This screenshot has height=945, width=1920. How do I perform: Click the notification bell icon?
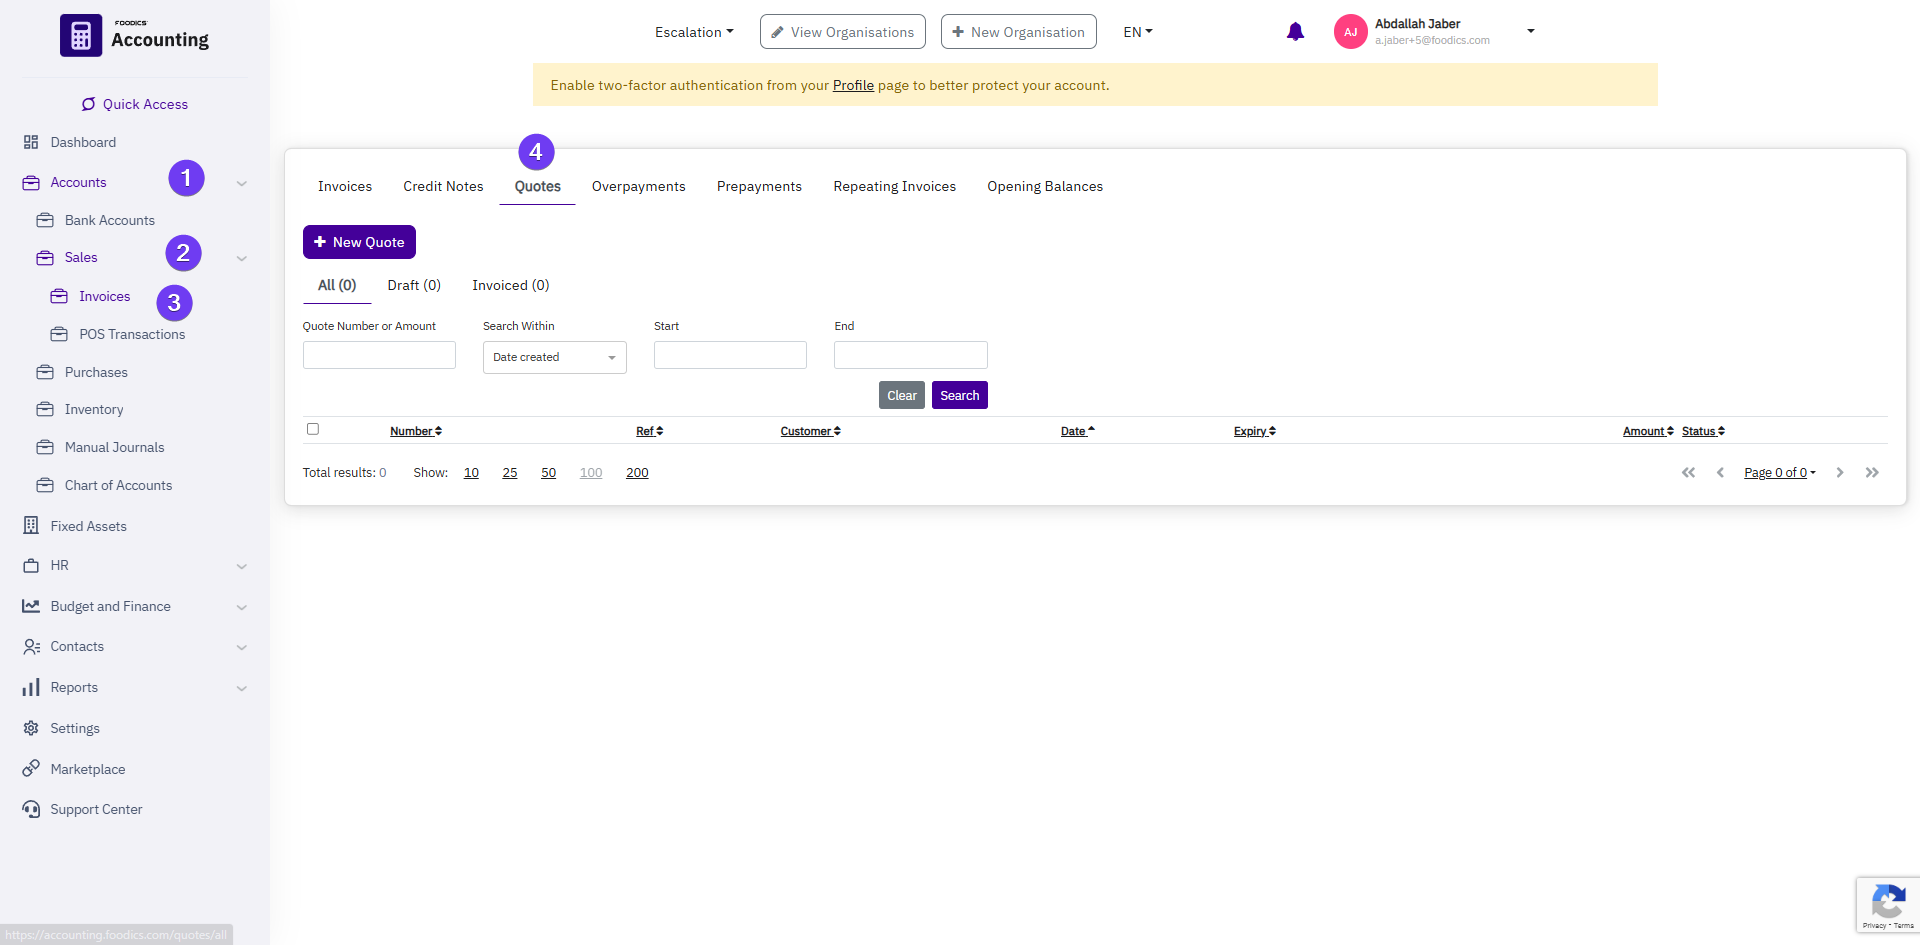click(x=1295, y=32)
